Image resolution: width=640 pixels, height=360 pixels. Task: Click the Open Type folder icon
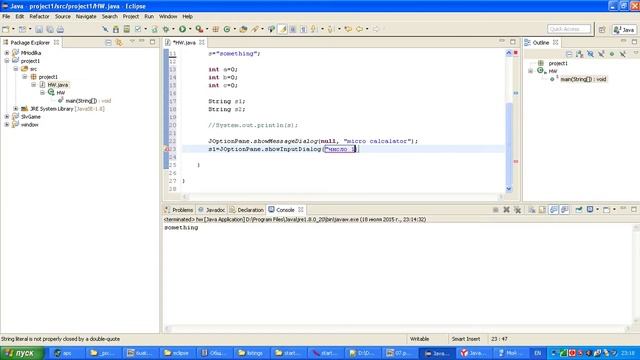click(243, 29)
